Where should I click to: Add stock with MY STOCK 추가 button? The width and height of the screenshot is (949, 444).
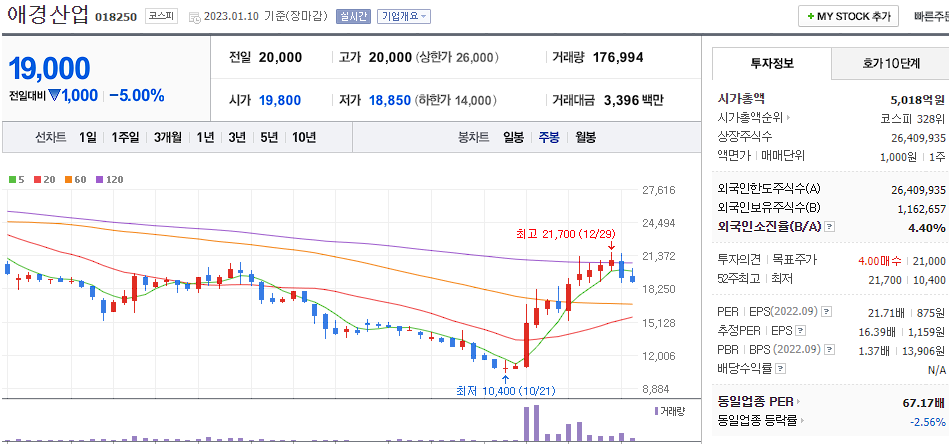[x=848, y=17]
